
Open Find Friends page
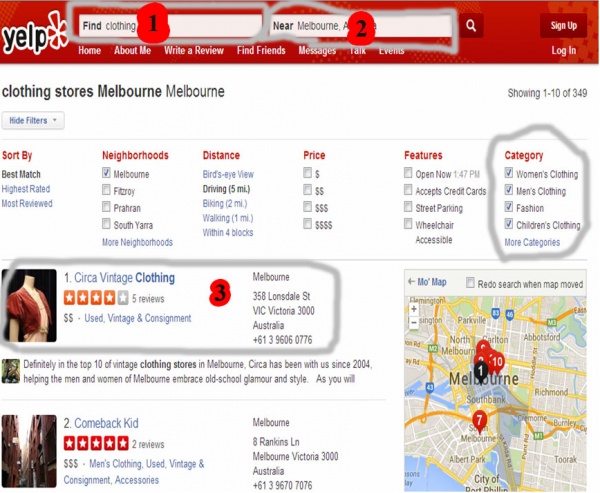[261, 51]
